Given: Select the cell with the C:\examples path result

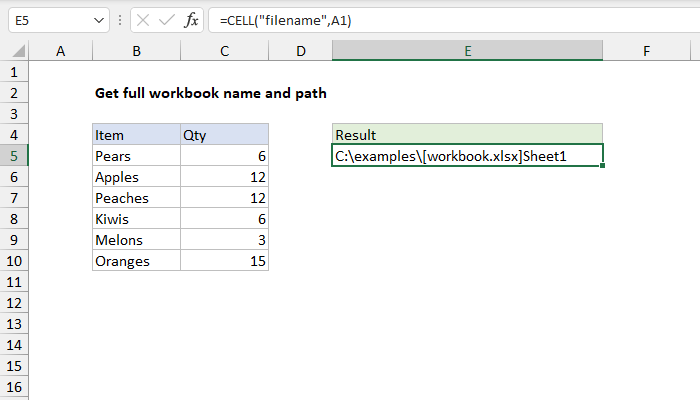Looking at the screenshot, I should [x=467, y=155].
